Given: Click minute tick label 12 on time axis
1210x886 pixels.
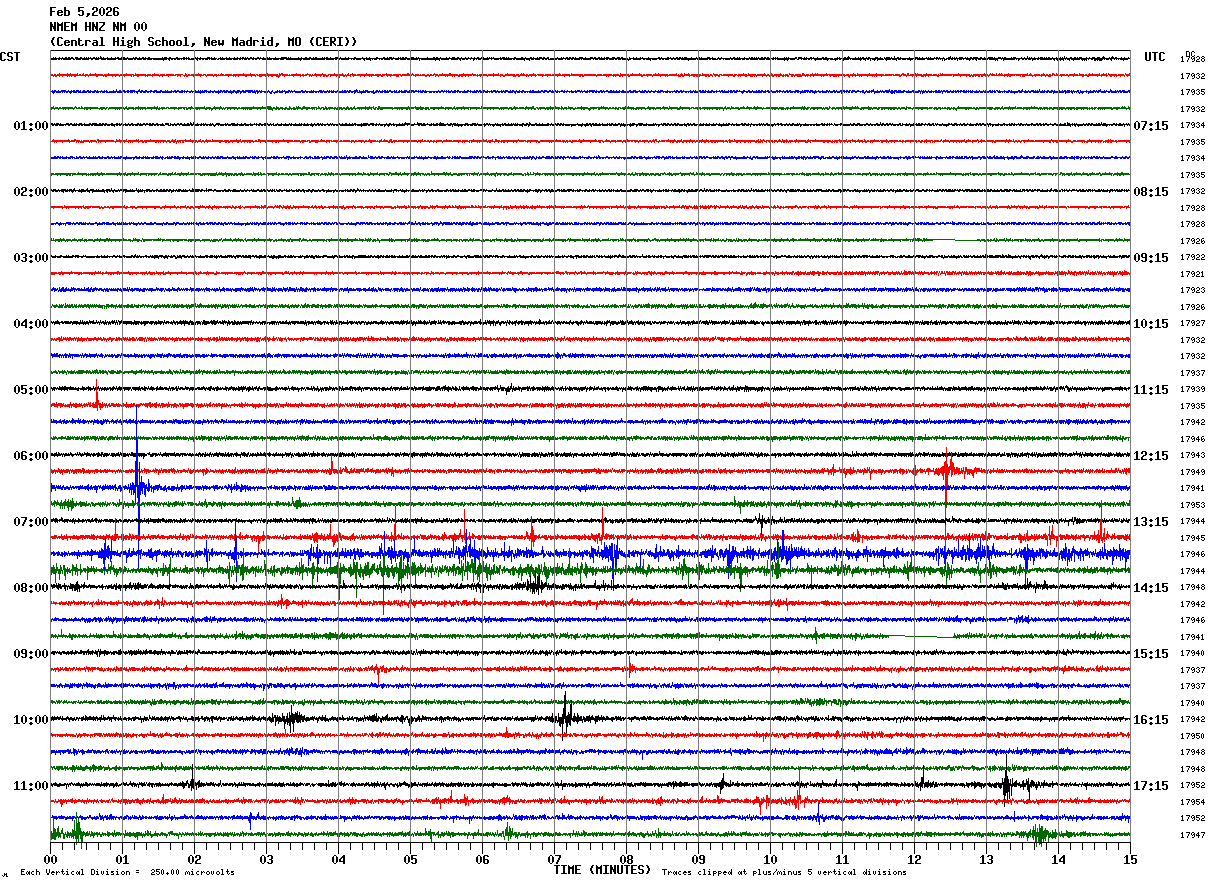Looking at the screenshot, I should tap(914, 859).
